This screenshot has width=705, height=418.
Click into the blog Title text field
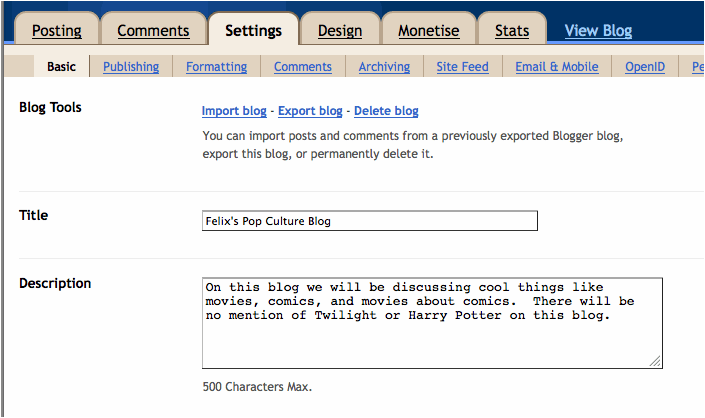tap(369, 221)
